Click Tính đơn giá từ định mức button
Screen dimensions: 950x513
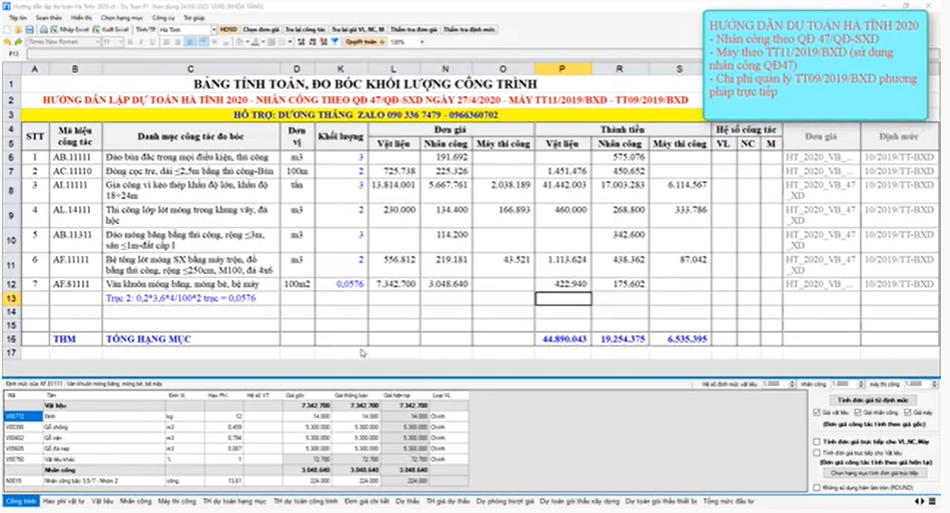tap(872, 400)
